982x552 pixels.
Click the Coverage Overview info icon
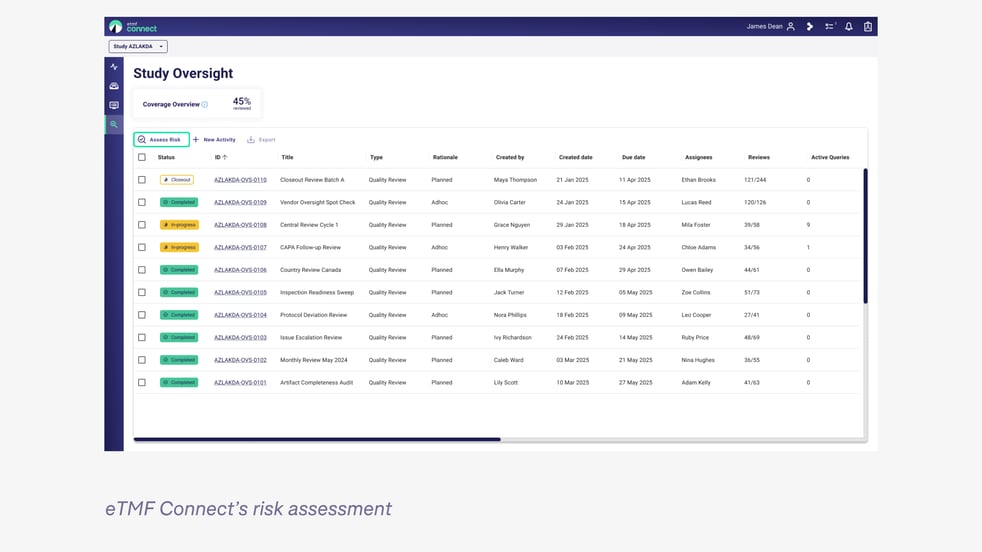205,105
